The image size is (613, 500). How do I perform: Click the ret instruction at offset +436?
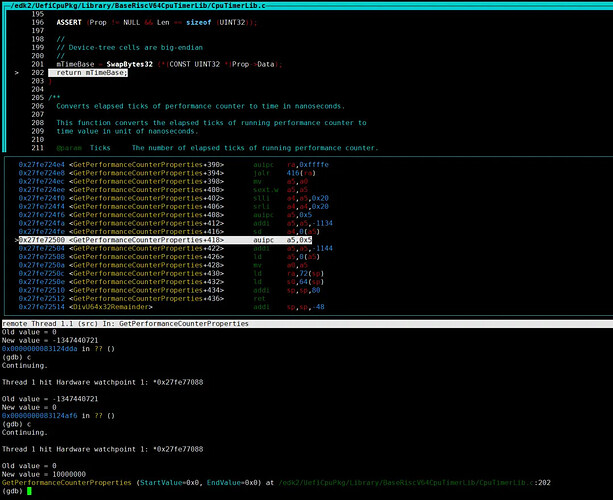259,297
